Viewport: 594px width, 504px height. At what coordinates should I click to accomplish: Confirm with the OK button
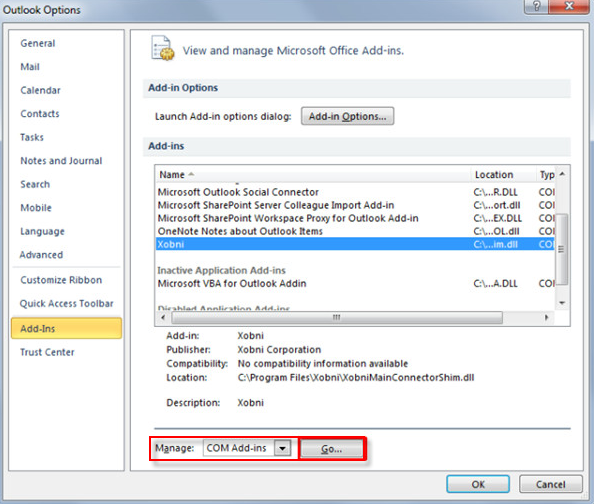478,484
